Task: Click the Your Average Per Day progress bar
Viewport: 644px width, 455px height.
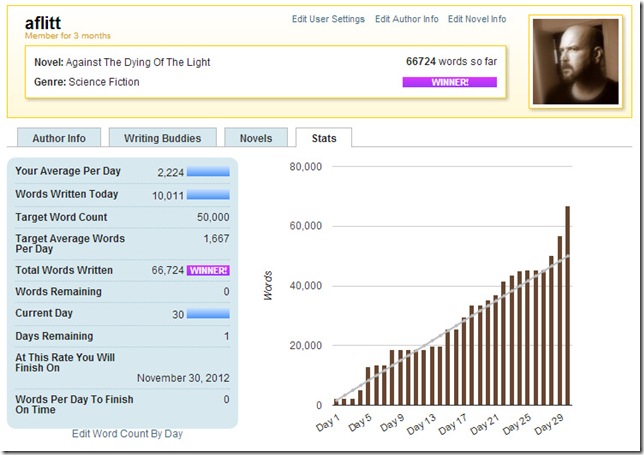Action: 208,171
